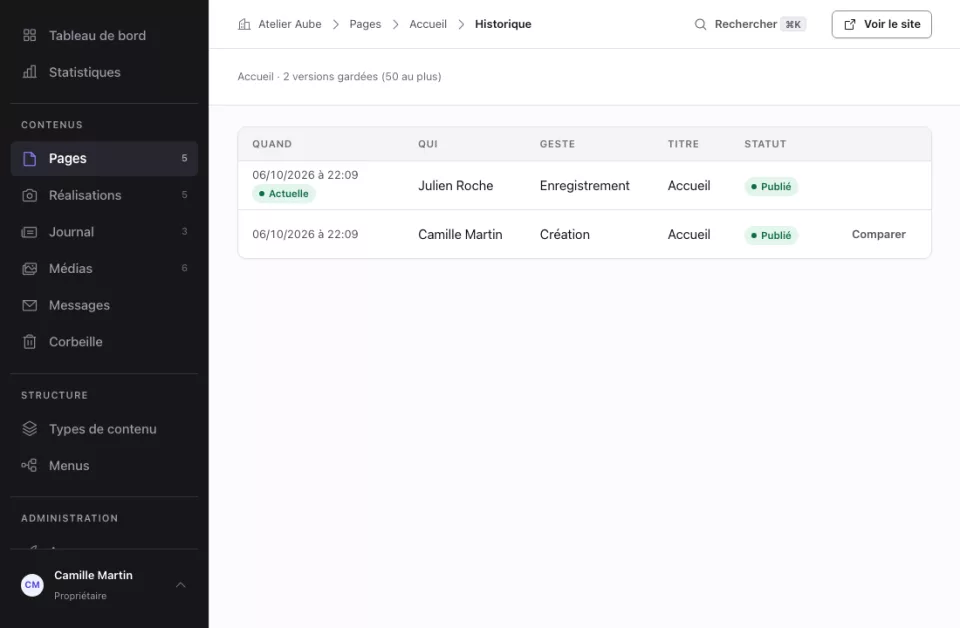The width and height of the screenshot is (960, 628).
Task: Select the Pages document icon
Action: (29, 159)
